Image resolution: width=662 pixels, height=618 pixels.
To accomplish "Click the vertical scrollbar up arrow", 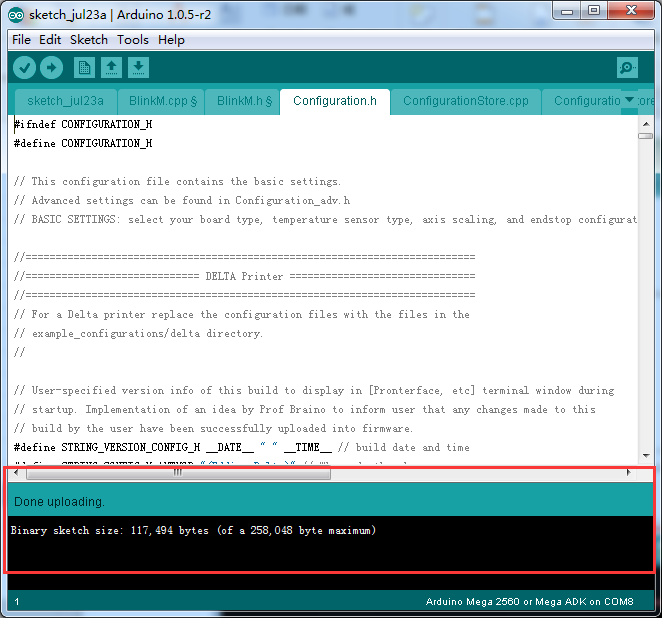I will (646, 124).
